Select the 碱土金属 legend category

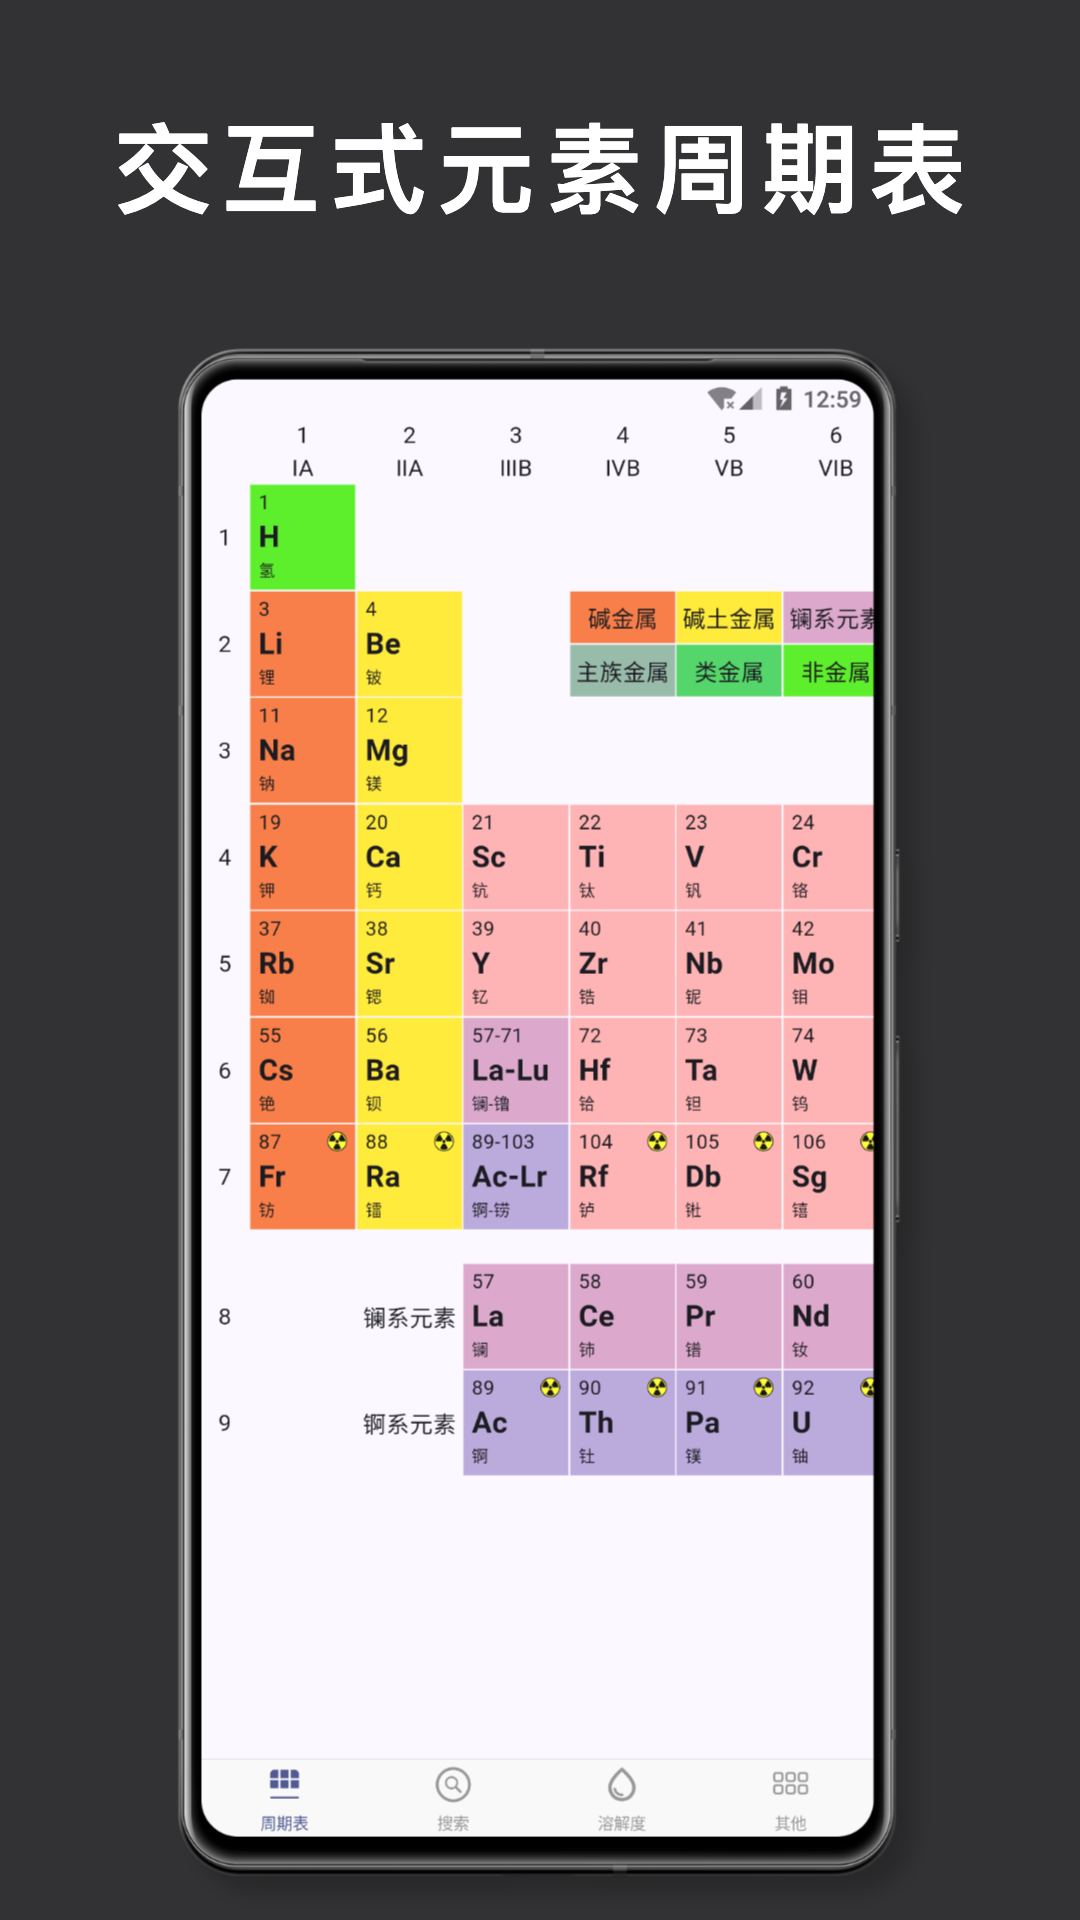click(728, 618)
